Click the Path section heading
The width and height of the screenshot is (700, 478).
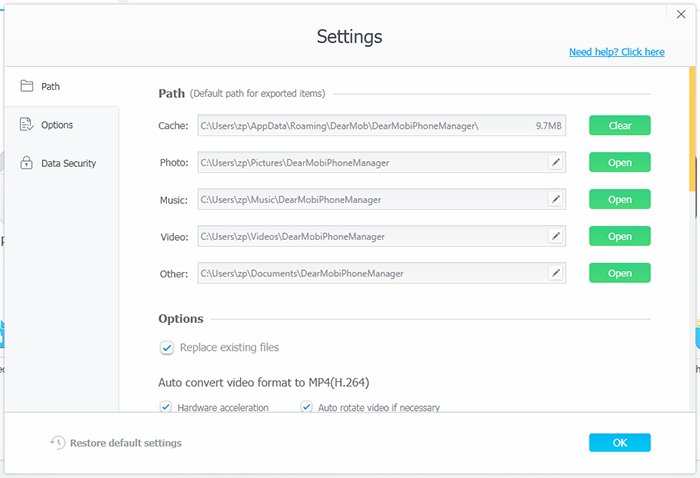tap(171, 93)
